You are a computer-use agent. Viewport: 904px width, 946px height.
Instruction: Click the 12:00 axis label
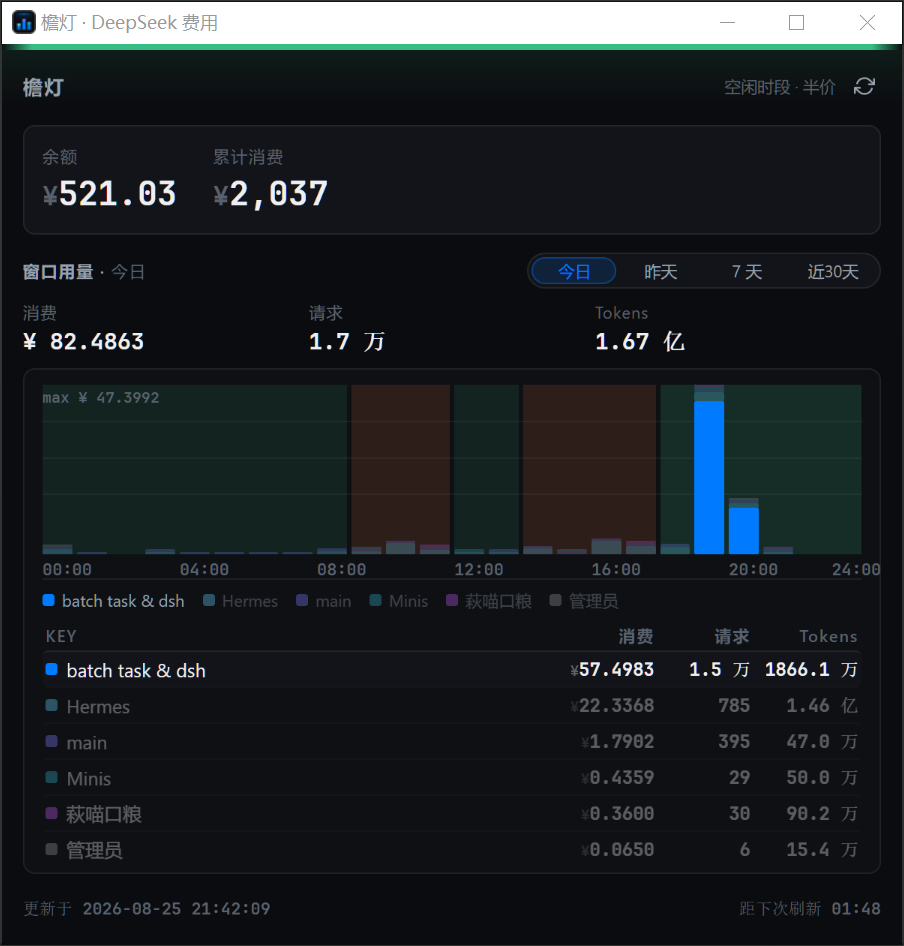pos(479,570)
